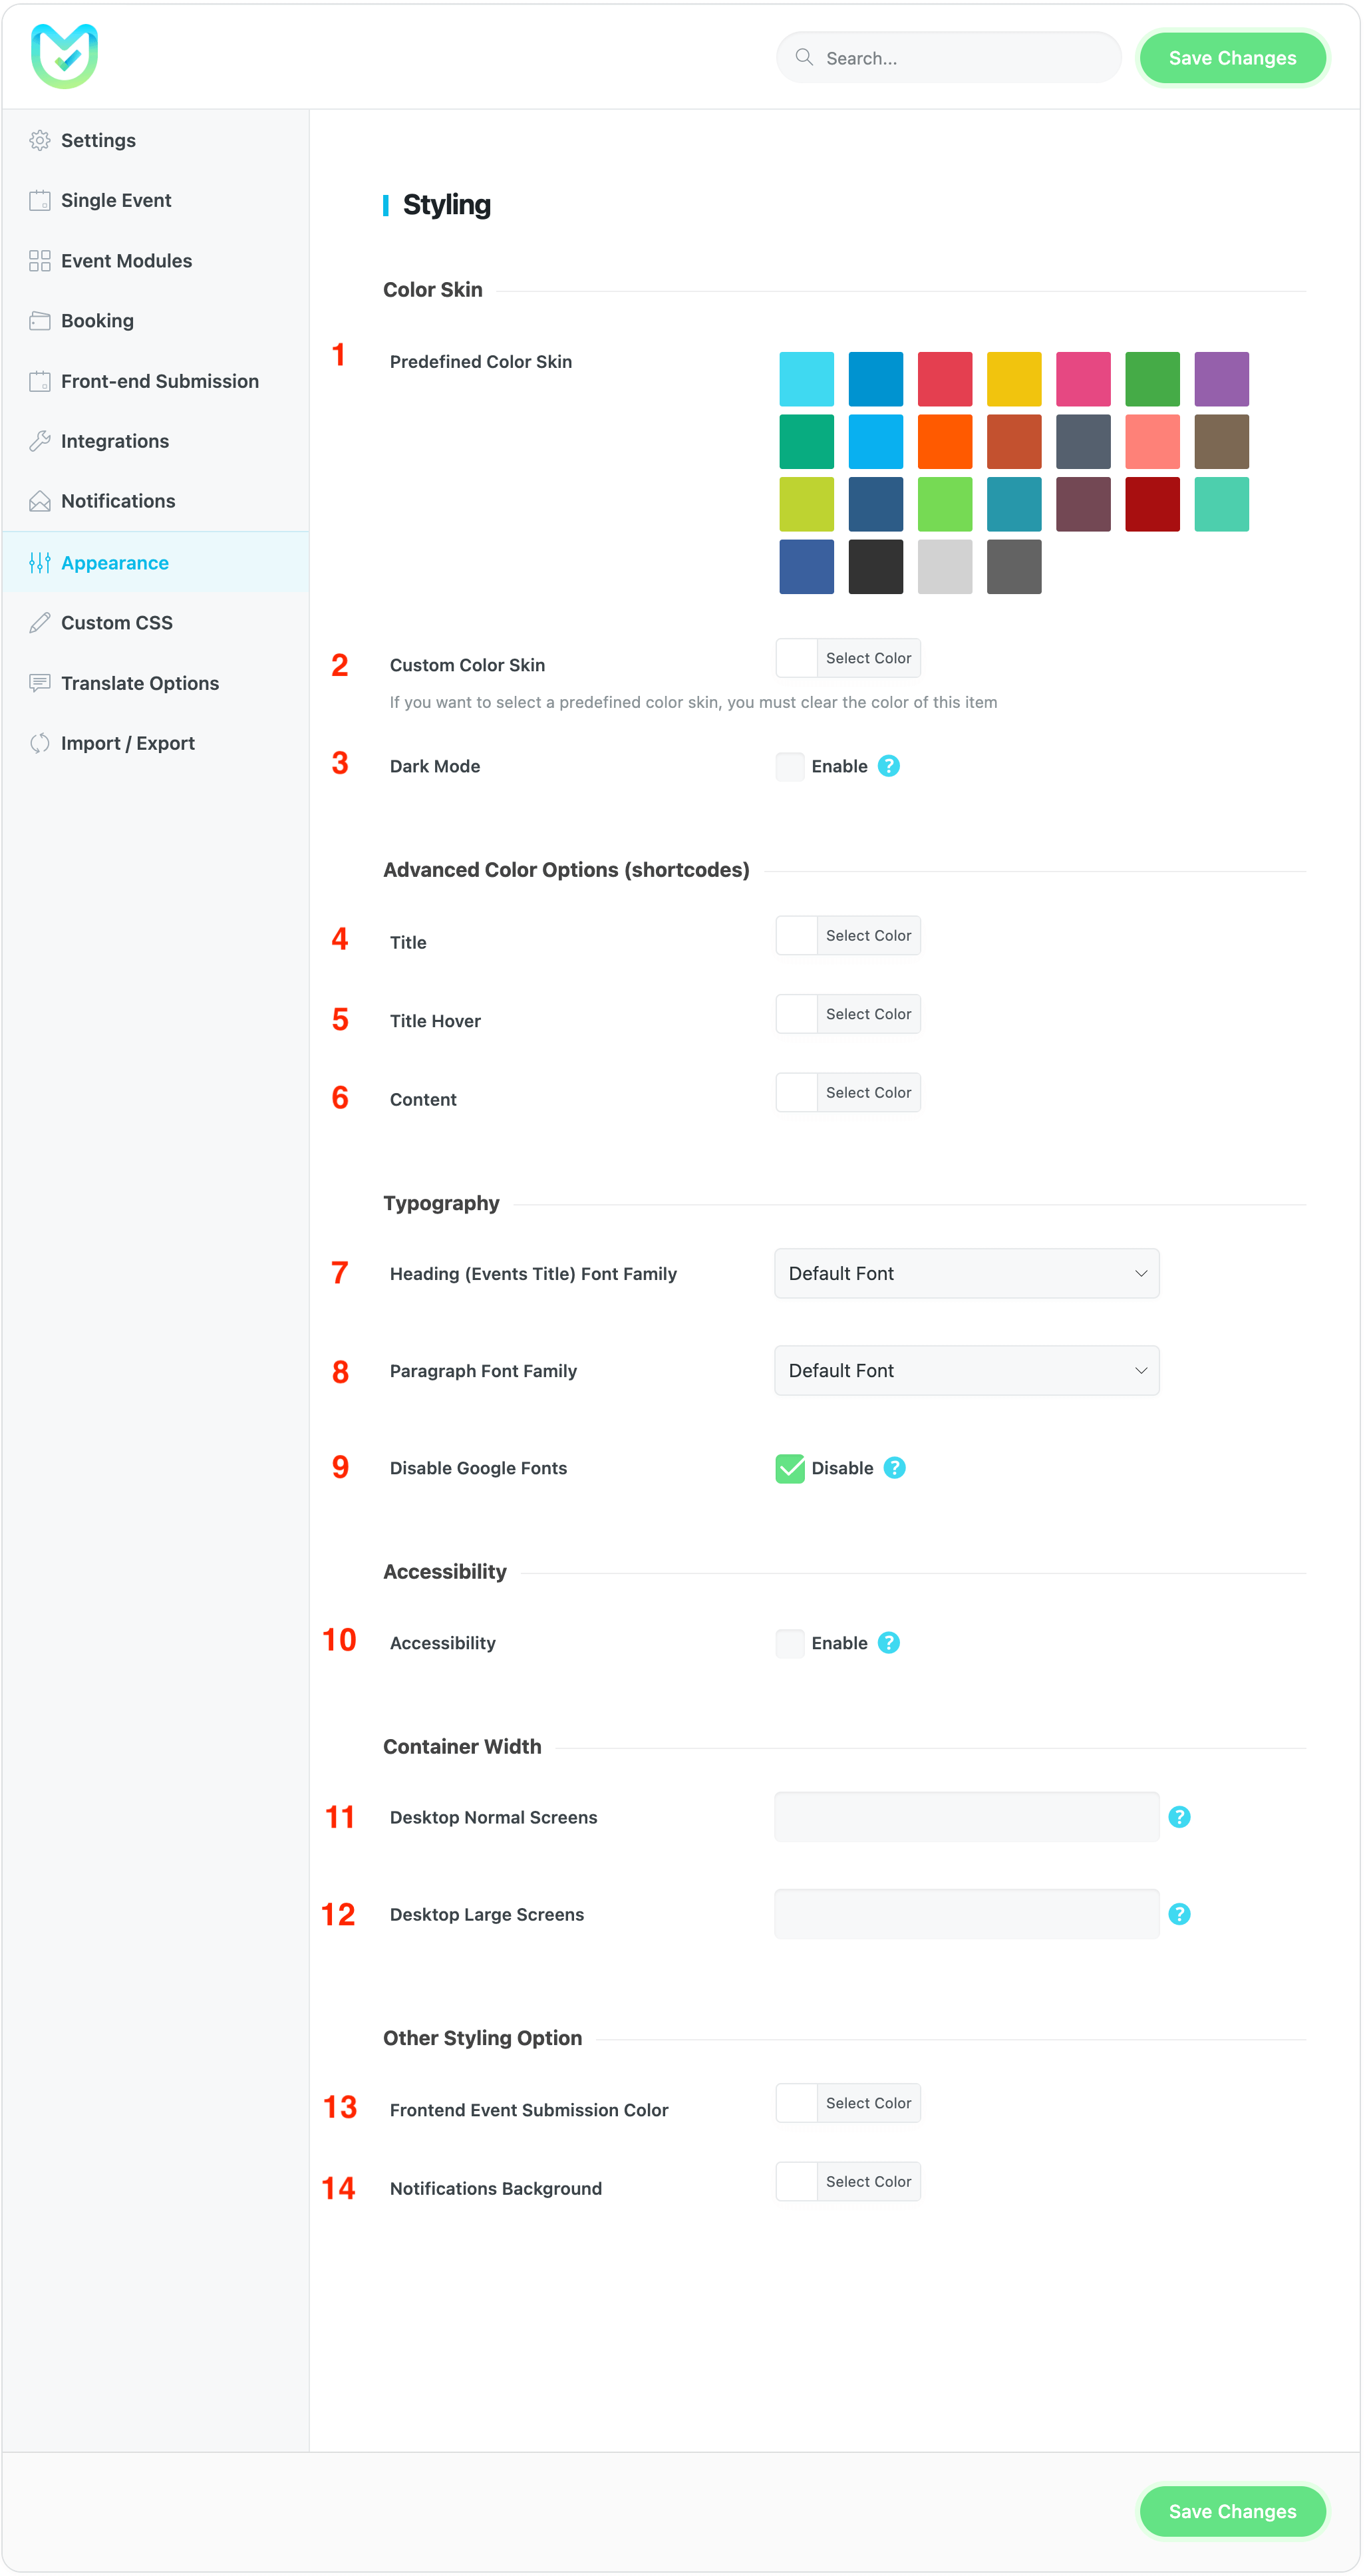Click the Integrations wrench icon
The height and width of the screenshot is (2576, 1365).
coord(40,441)
